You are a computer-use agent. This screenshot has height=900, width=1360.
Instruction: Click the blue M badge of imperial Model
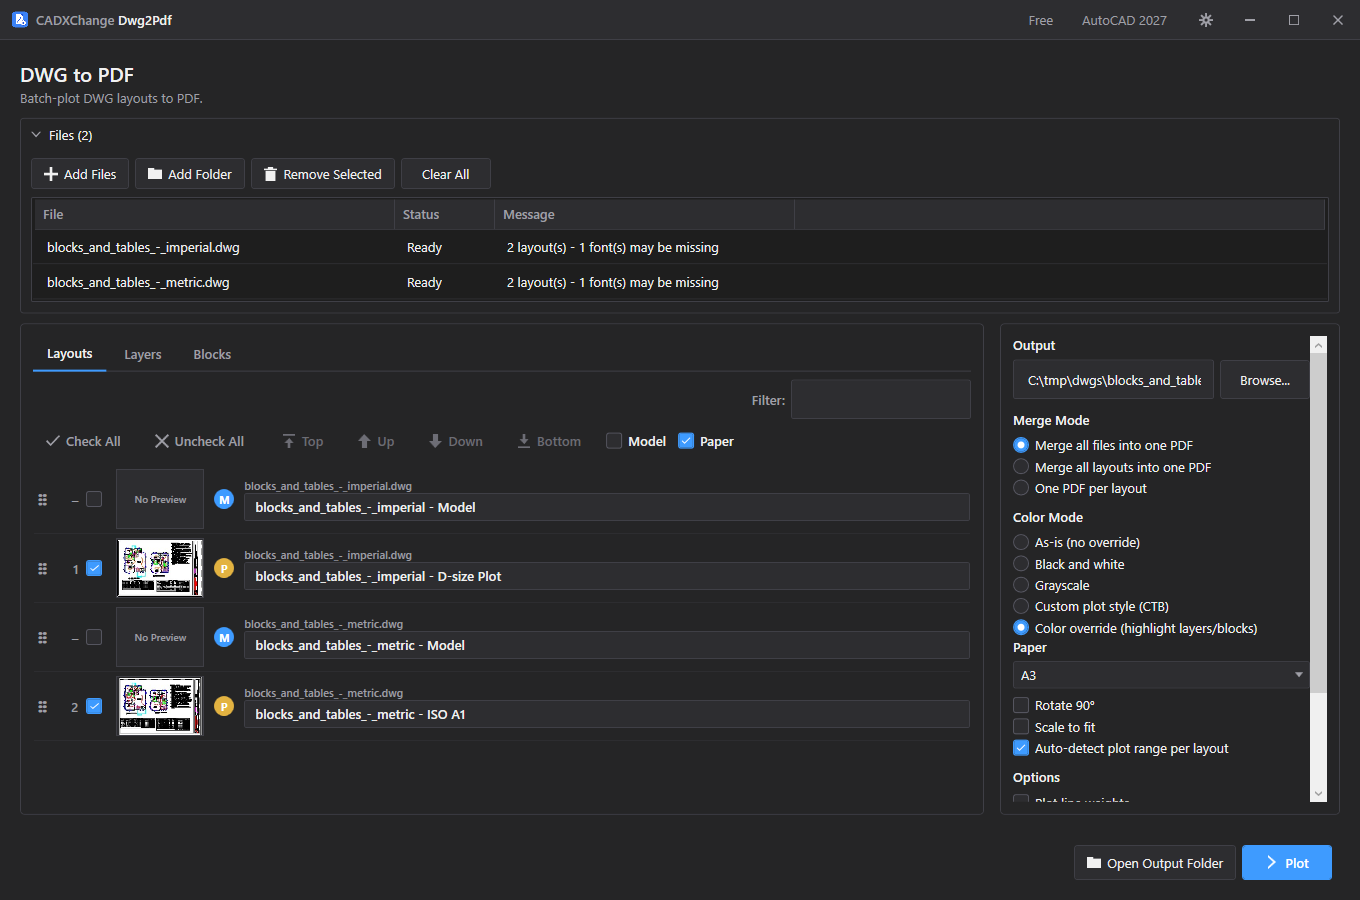click(x=224, y=499)
